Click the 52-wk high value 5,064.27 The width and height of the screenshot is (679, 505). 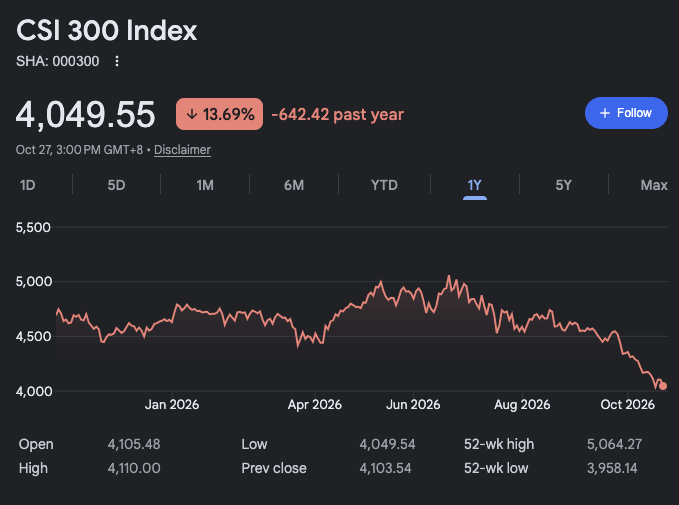point(614,444)
